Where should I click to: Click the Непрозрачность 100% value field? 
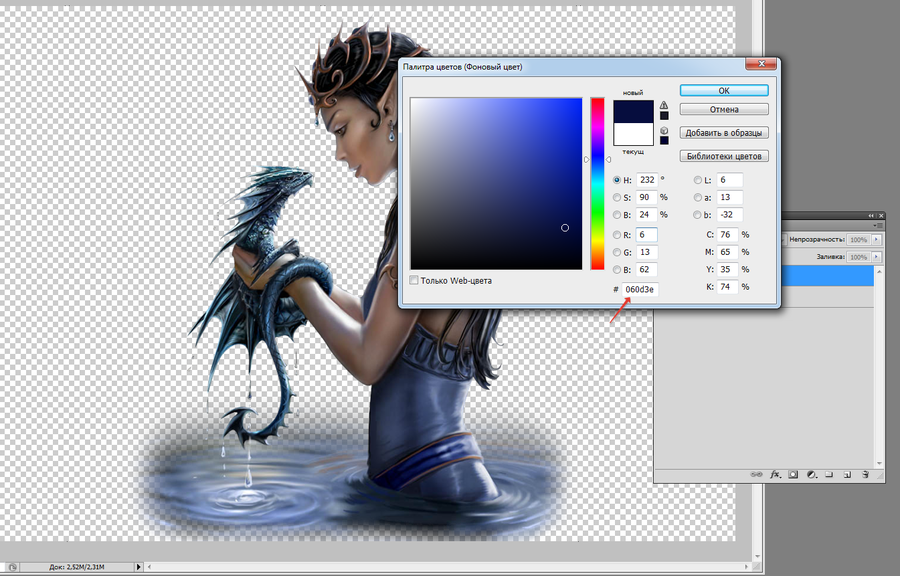[859, 240]
